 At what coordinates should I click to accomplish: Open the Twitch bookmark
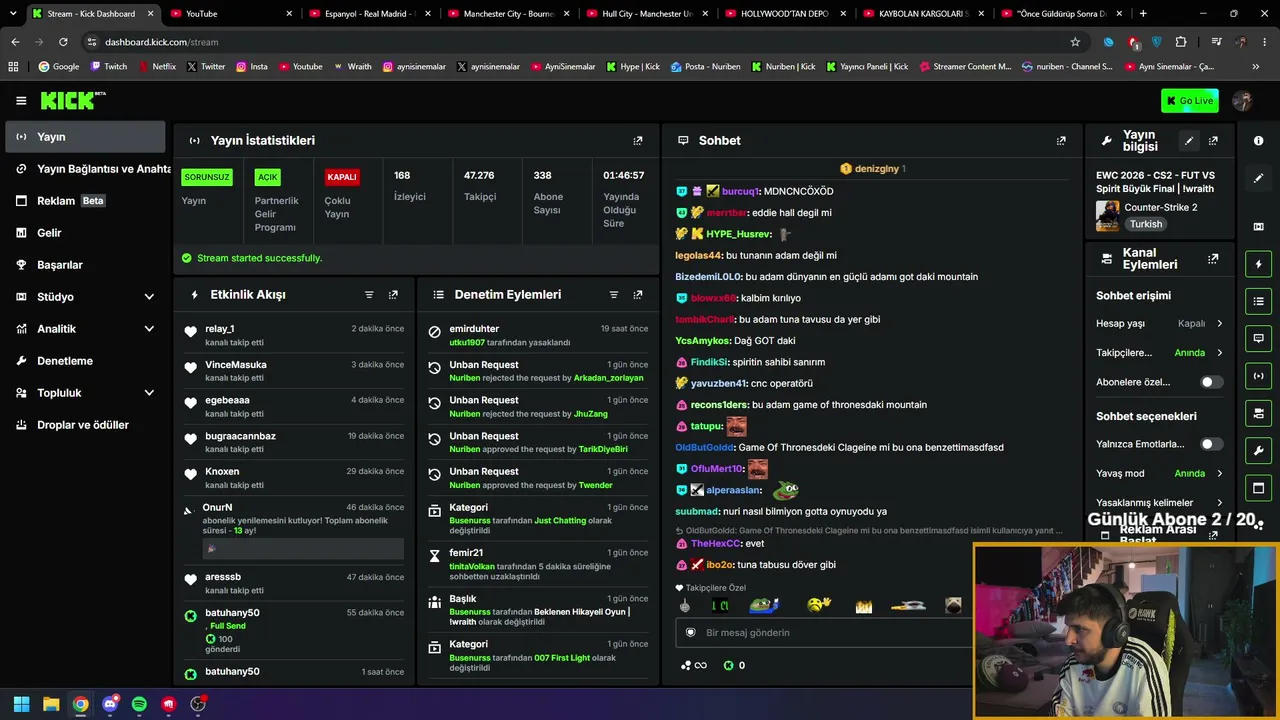pyautogui.click(x=109, y=67)
